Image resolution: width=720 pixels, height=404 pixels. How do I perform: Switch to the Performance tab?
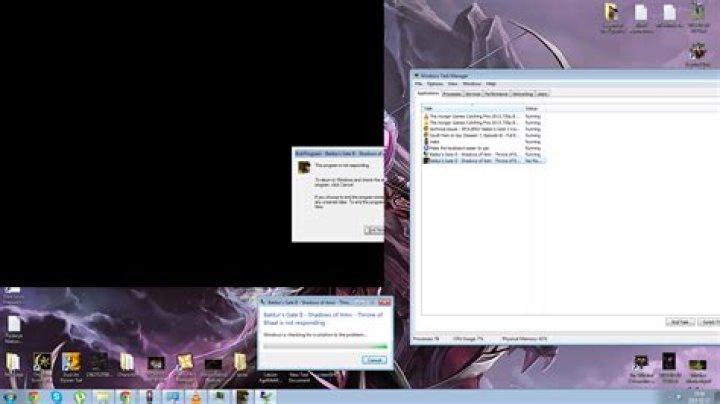point(496,94)
